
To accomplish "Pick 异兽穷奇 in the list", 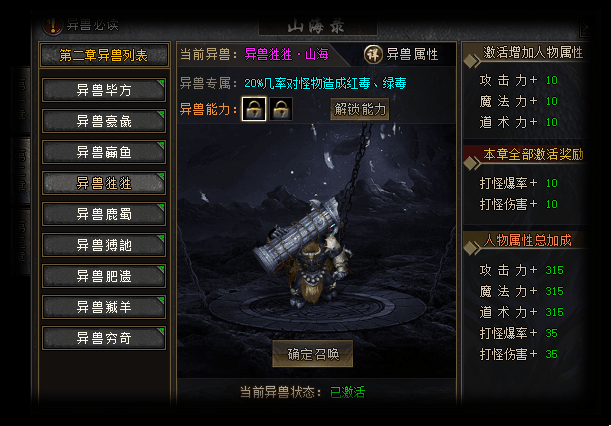I will (x=104, y=338).
